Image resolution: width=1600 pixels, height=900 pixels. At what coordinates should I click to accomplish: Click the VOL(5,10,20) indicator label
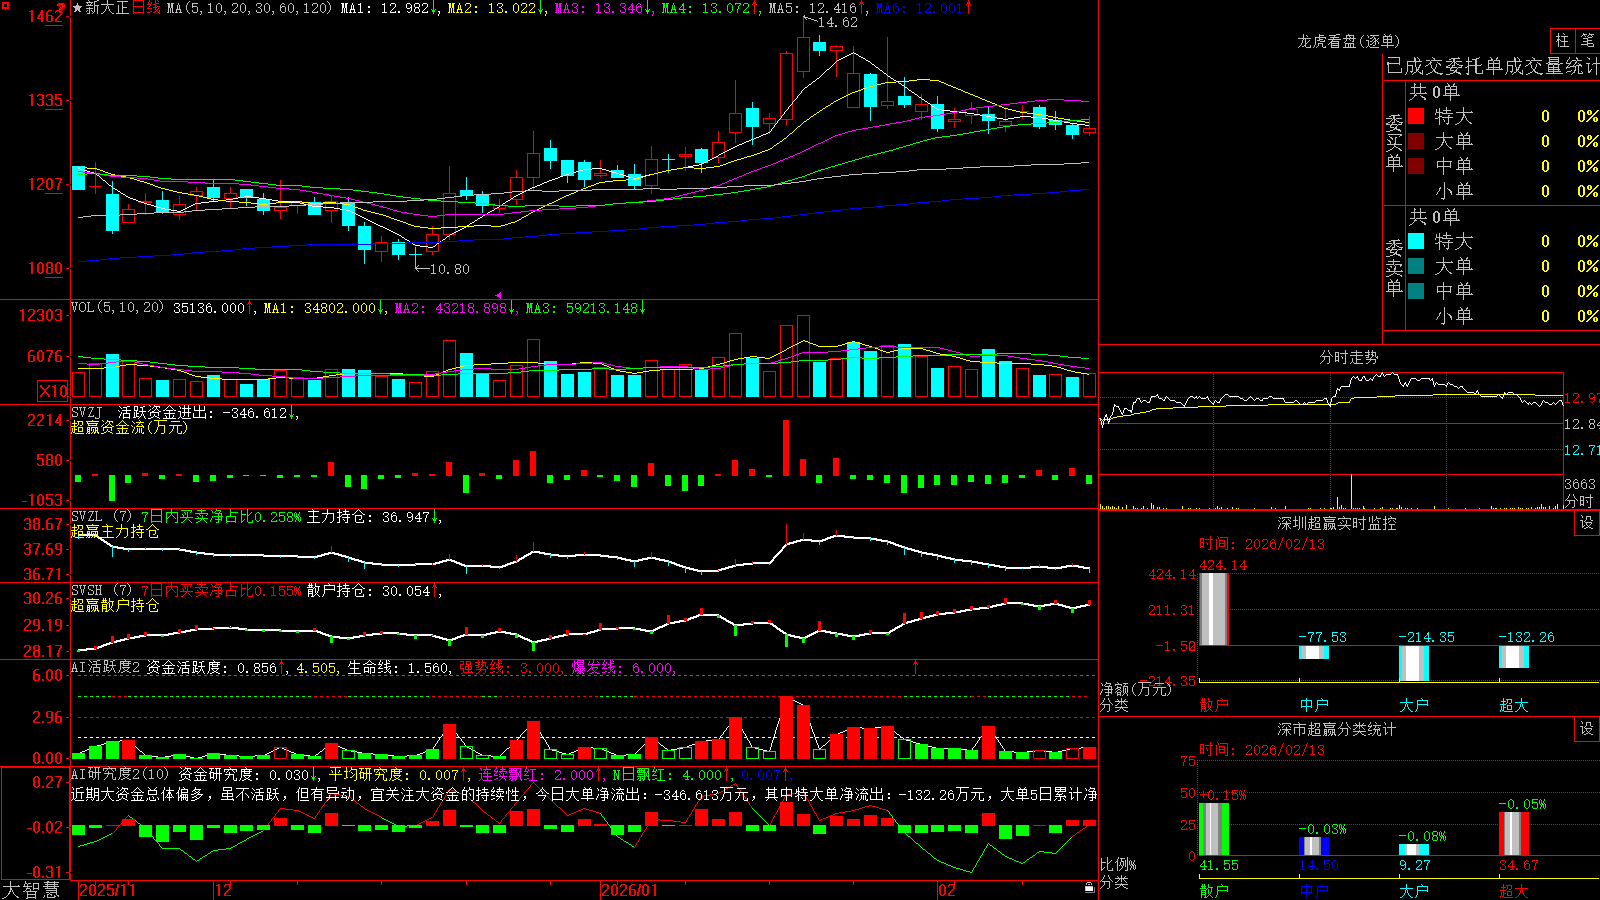point(118,308)
